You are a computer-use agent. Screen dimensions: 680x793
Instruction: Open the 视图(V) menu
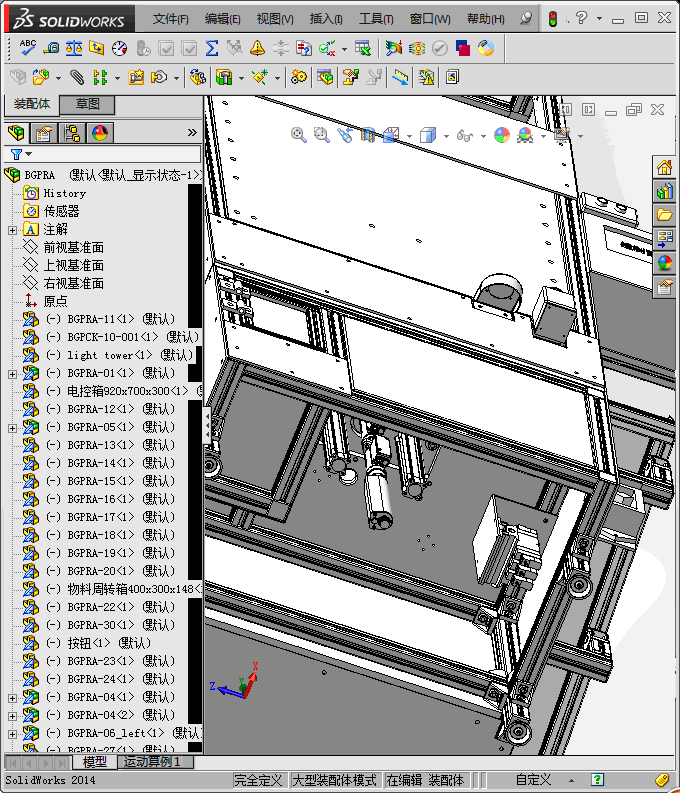pos(275,19)
